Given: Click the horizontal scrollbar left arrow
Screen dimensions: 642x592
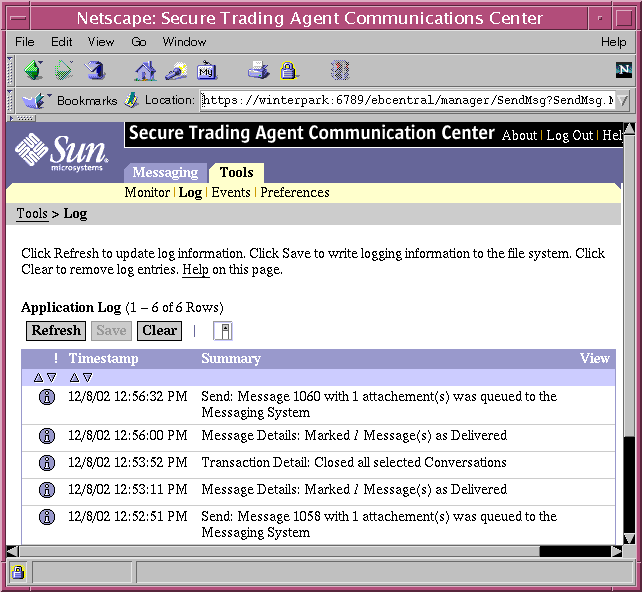Looking at the screenshot, I should (x=12, y=551).
